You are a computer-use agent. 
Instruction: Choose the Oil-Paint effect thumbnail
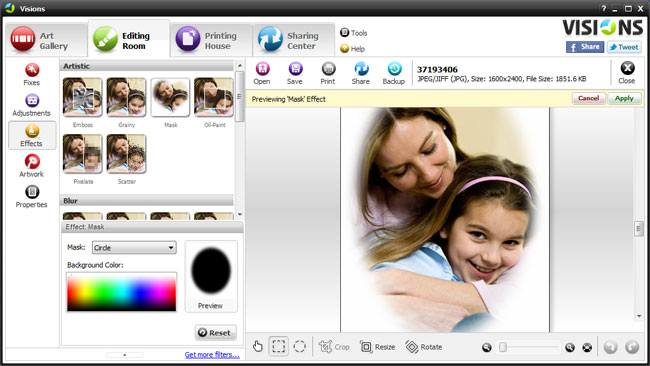coord(214,97)
